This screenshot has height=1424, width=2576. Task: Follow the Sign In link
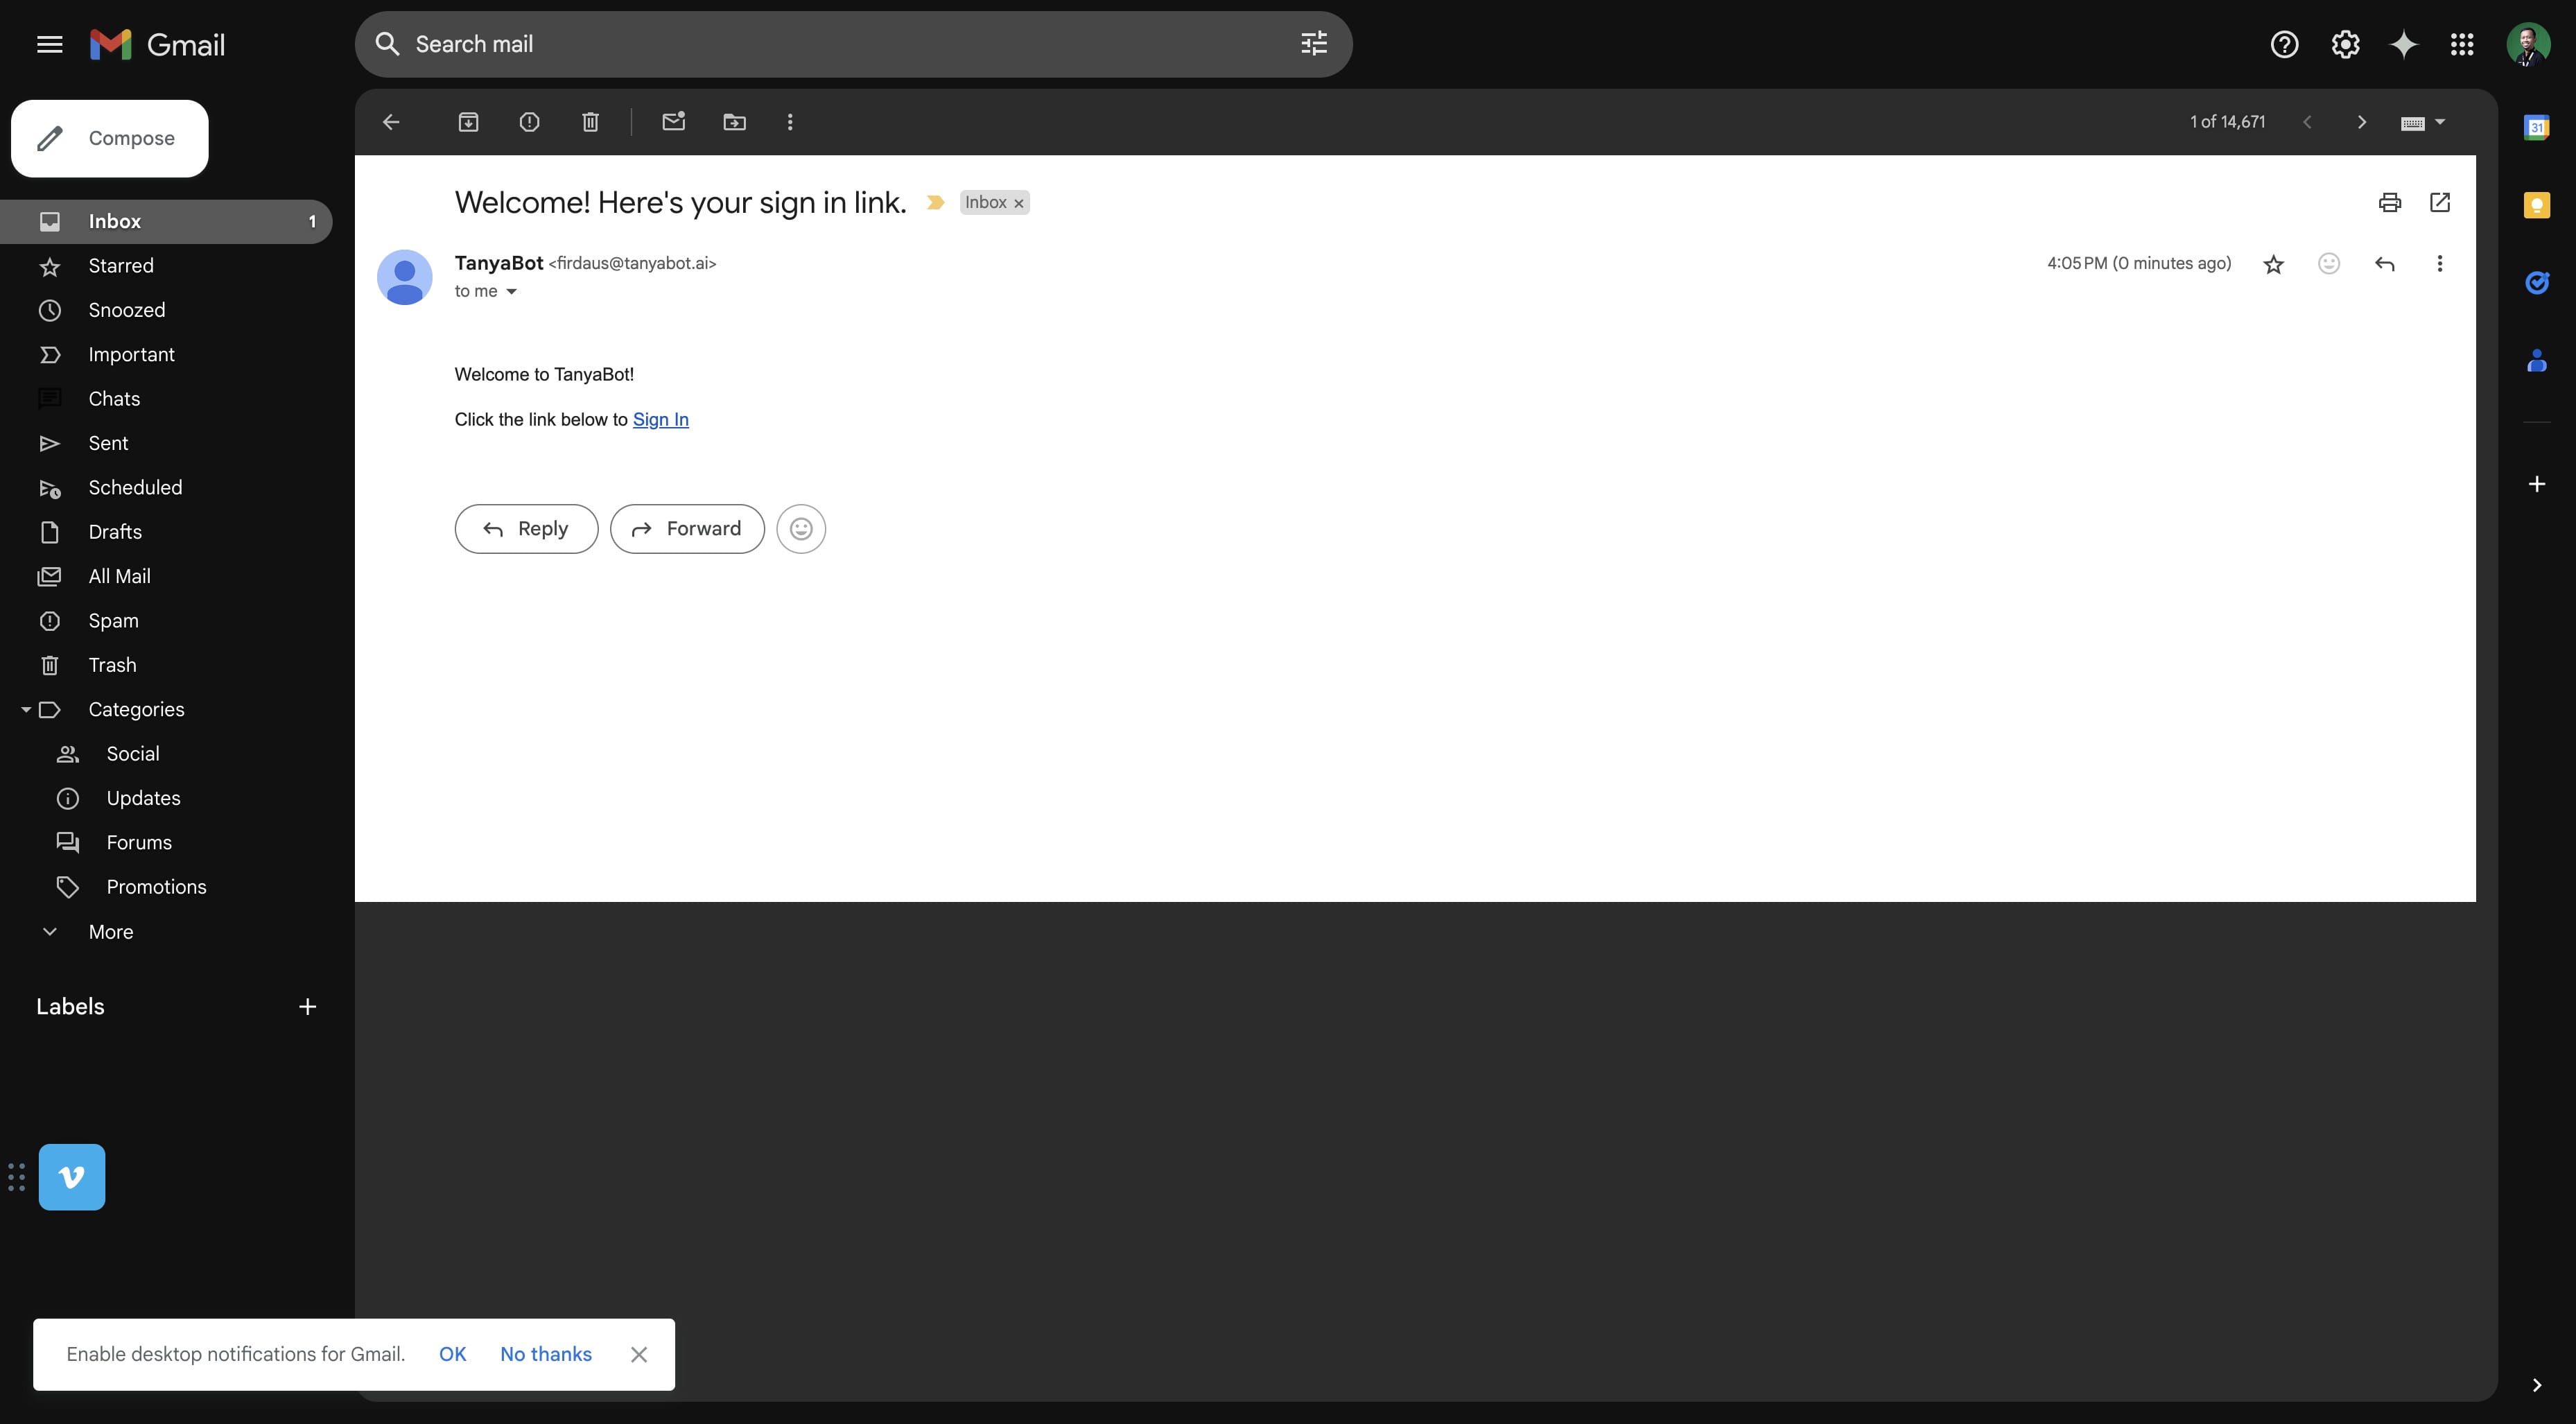pos(660,419)
